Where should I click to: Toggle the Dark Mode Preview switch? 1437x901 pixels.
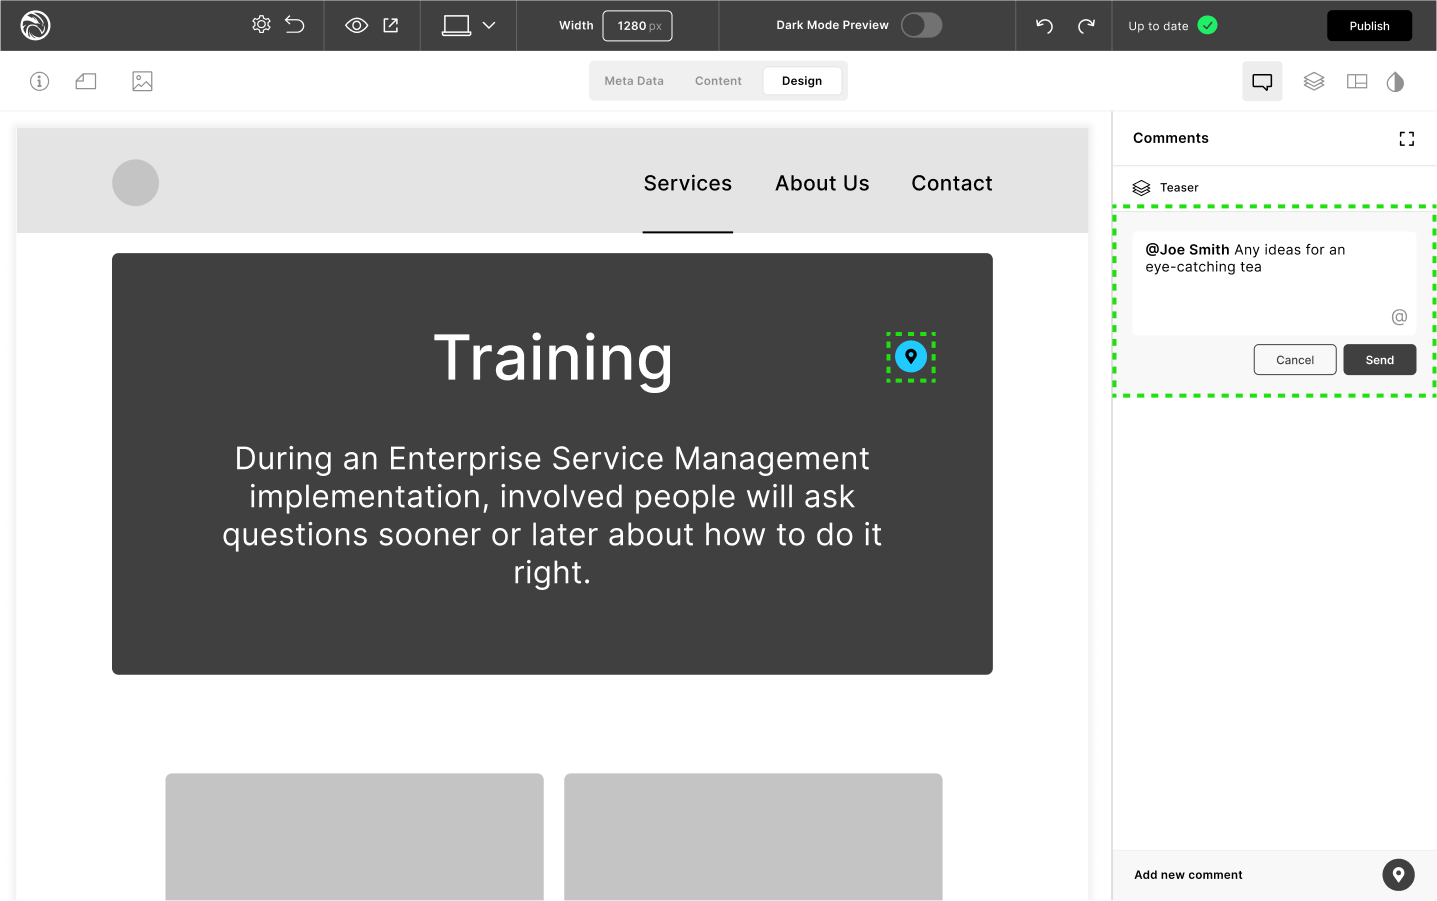(921, 25)
